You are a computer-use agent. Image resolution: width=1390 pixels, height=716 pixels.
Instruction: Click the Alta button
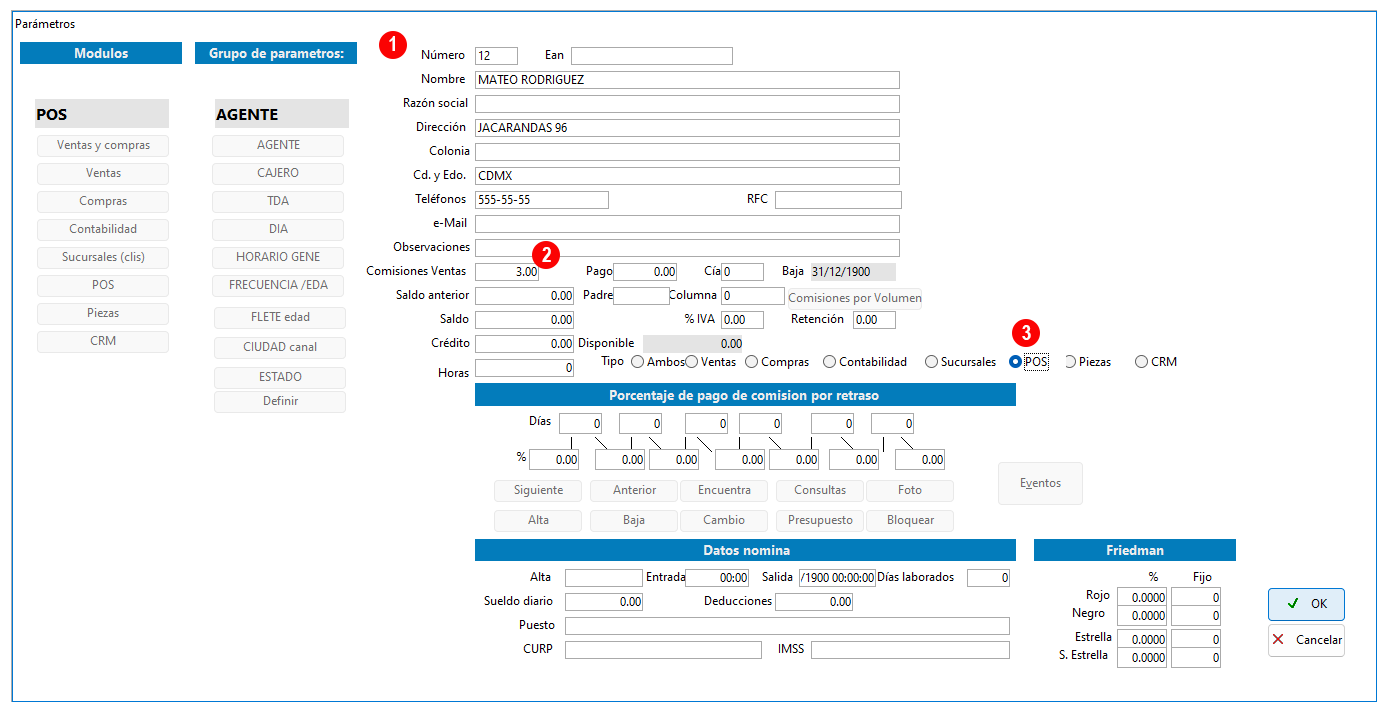538,521
